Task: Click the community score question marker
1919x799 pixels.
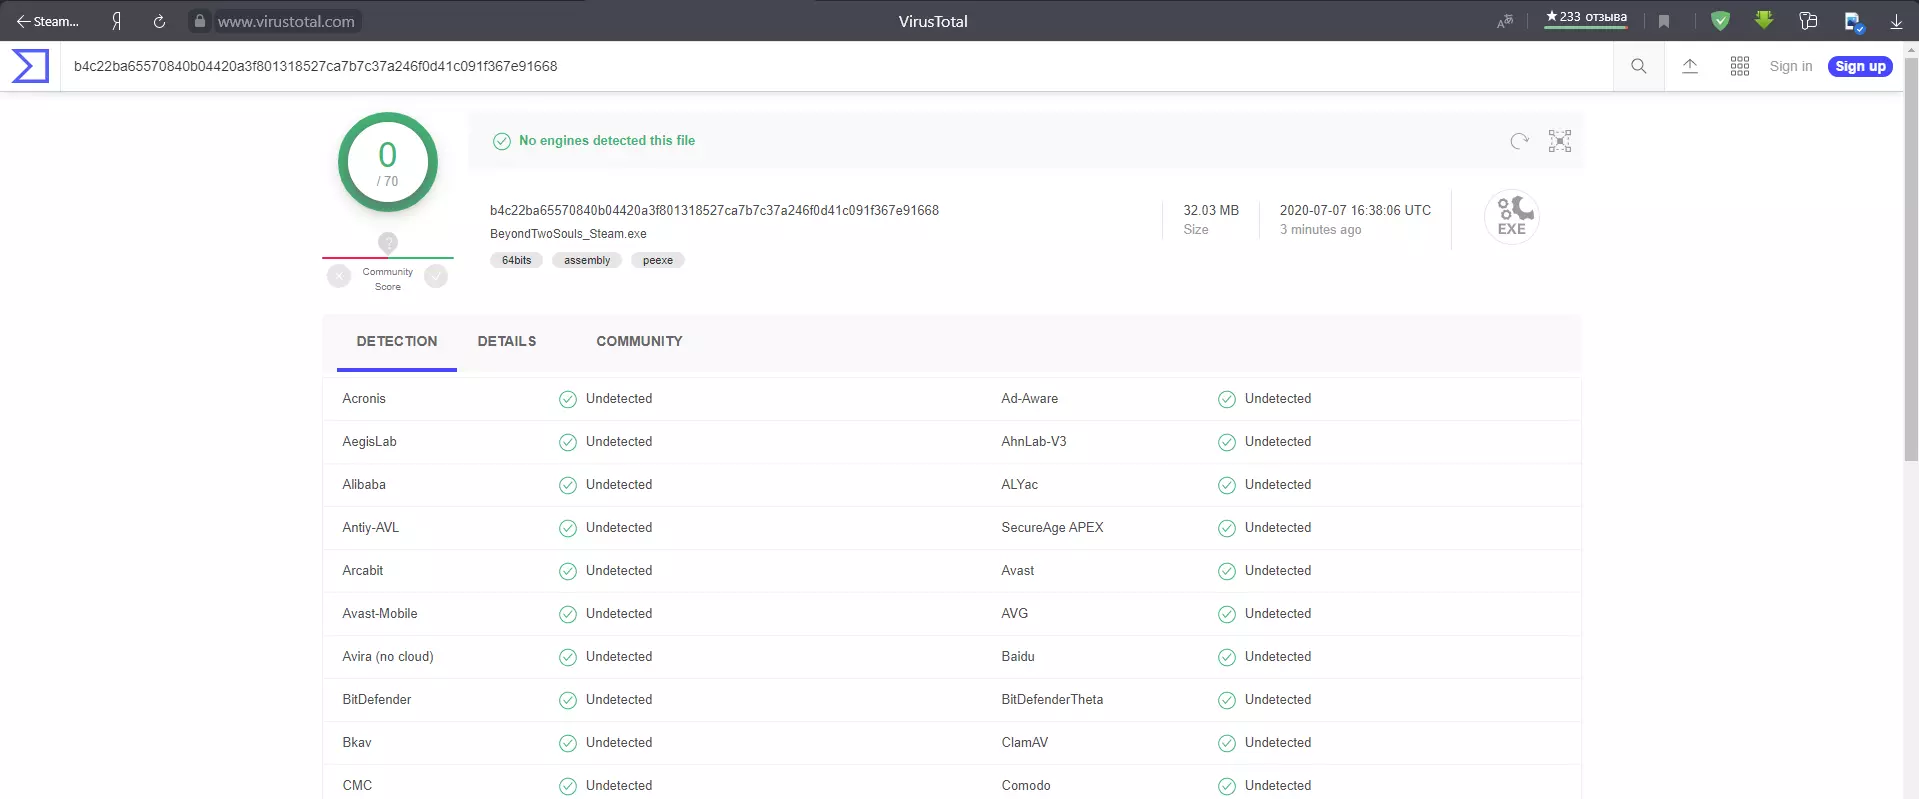Action: (388, 242)
